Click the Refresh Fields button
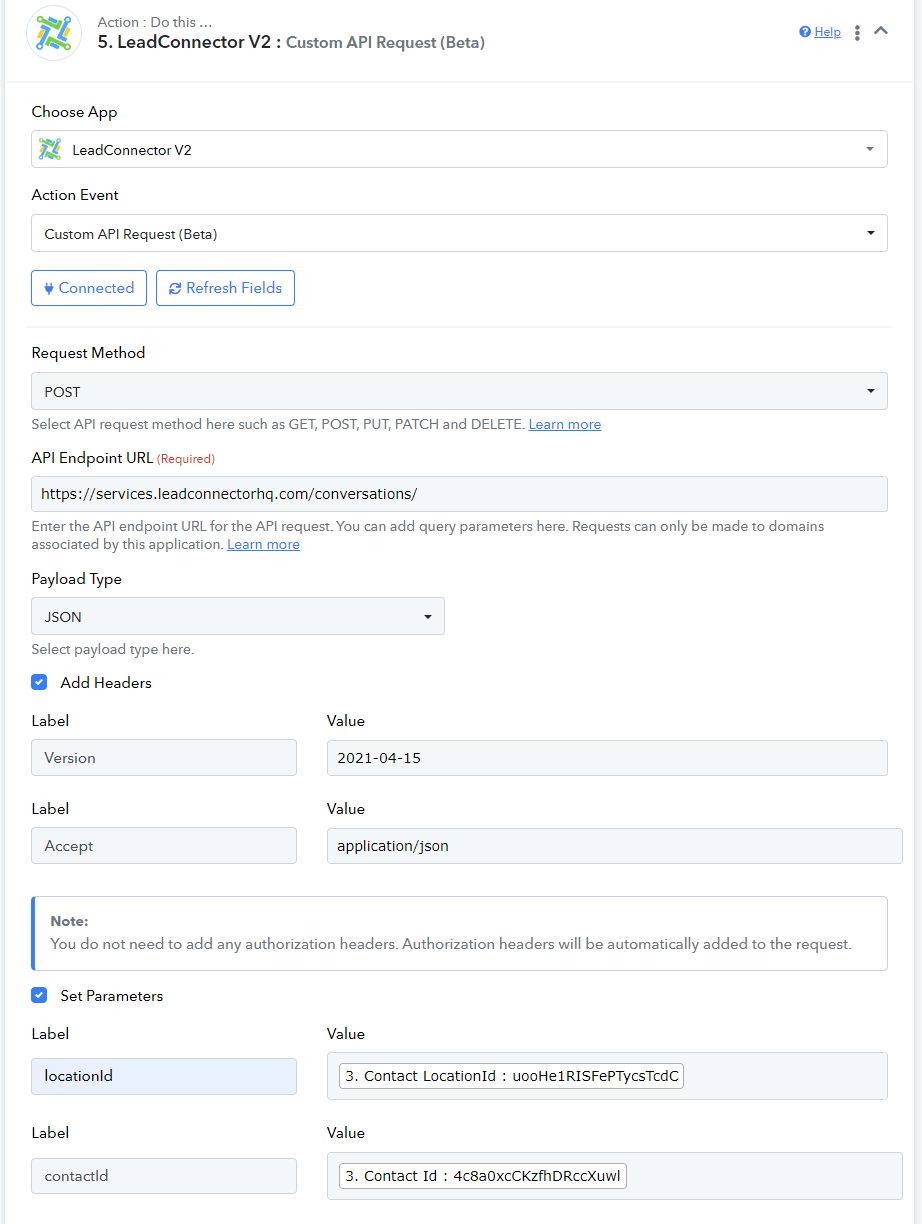This screenshot has height=1224, width=922. click(225, 288)
